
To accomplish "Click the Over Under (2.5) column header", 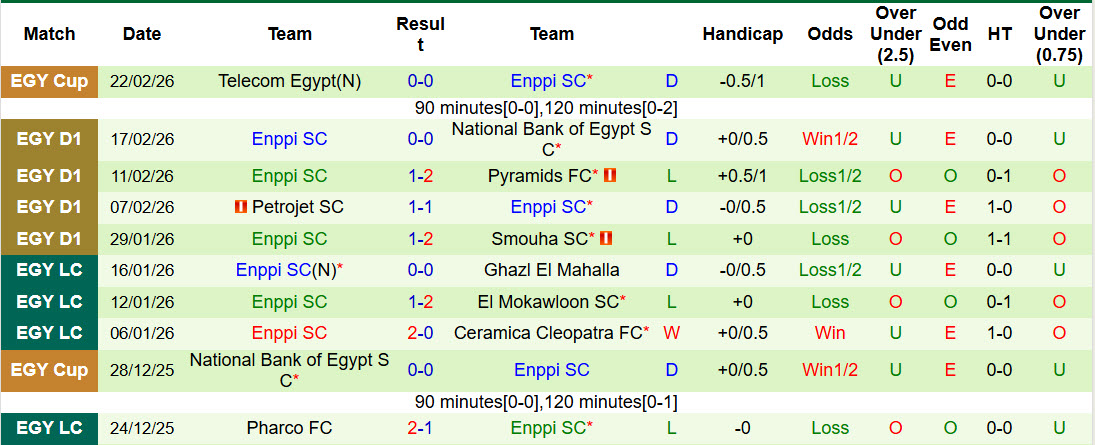I will 895,34.
